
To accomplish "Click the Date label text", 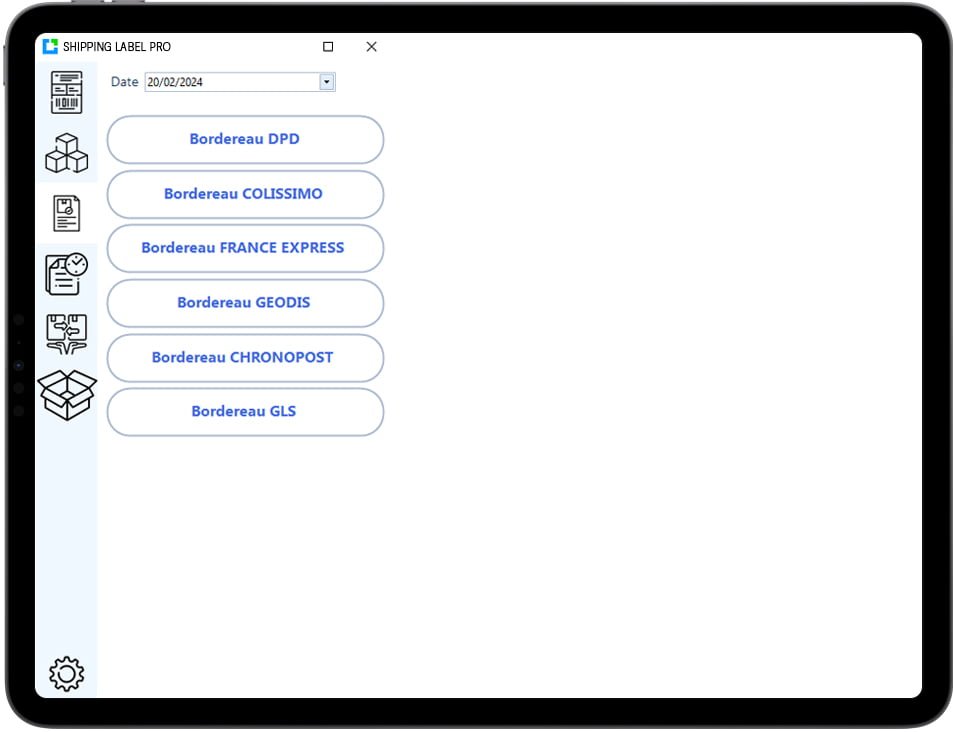I will click(125, 82).
